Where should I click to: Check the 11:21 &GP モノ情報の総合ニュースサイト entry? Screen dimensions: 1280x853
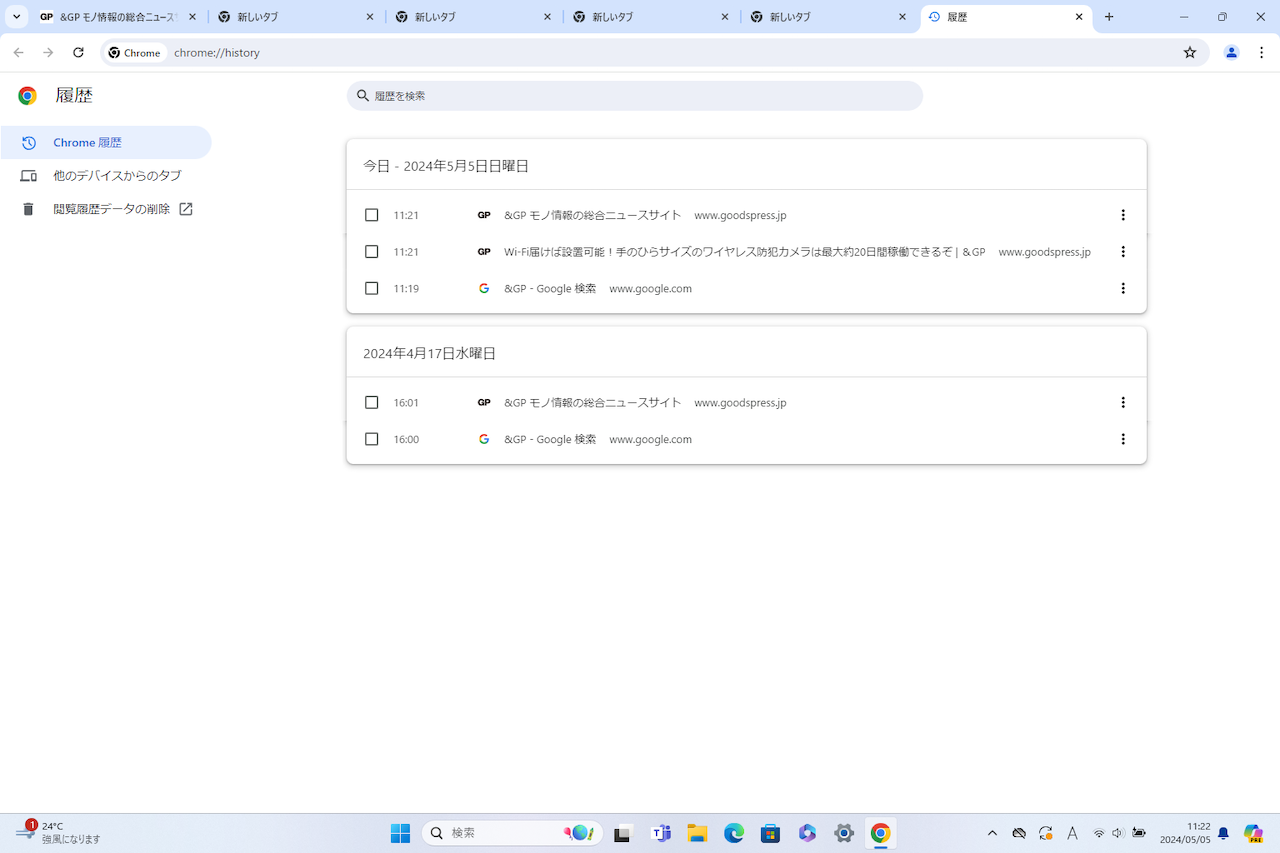pyautogui.click(x=372, y=215)
